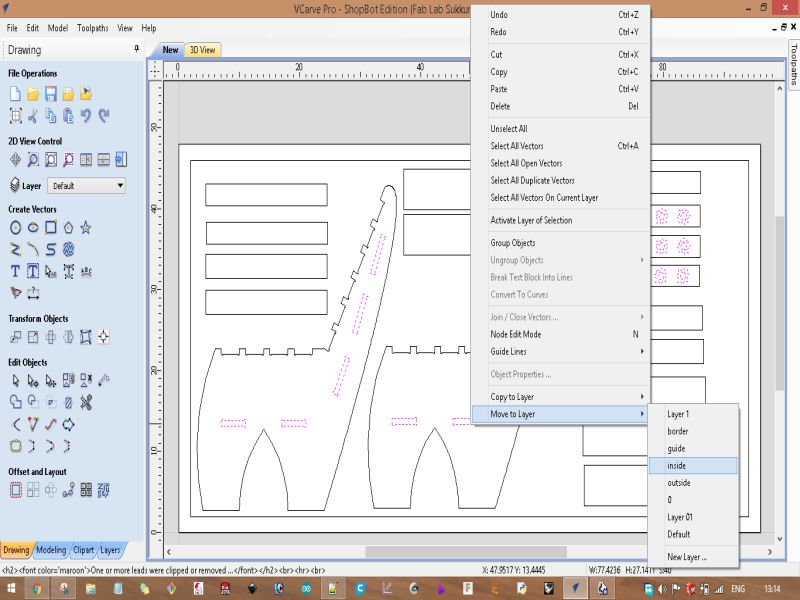Select the dimension measure icon with question mark
The height and width of the screenshot is (600, 800).
click(33, 293)
